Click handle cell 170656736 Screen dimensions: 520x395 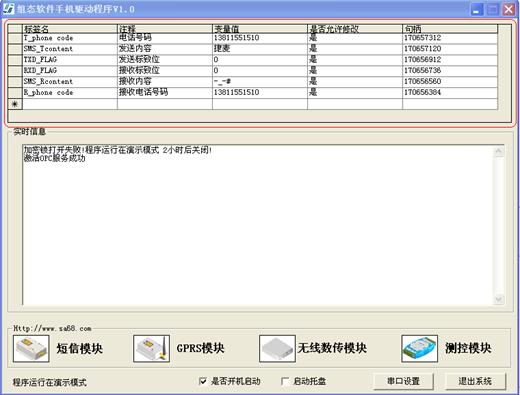450,71
